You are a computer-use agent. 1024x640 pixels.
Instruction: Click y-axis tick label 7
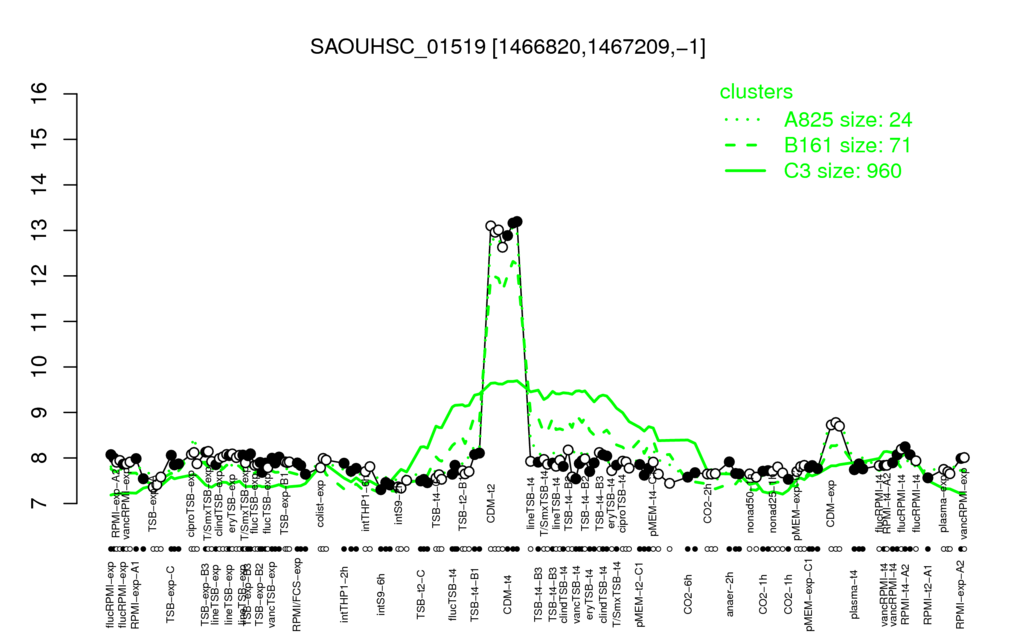[x=40, y=504]
